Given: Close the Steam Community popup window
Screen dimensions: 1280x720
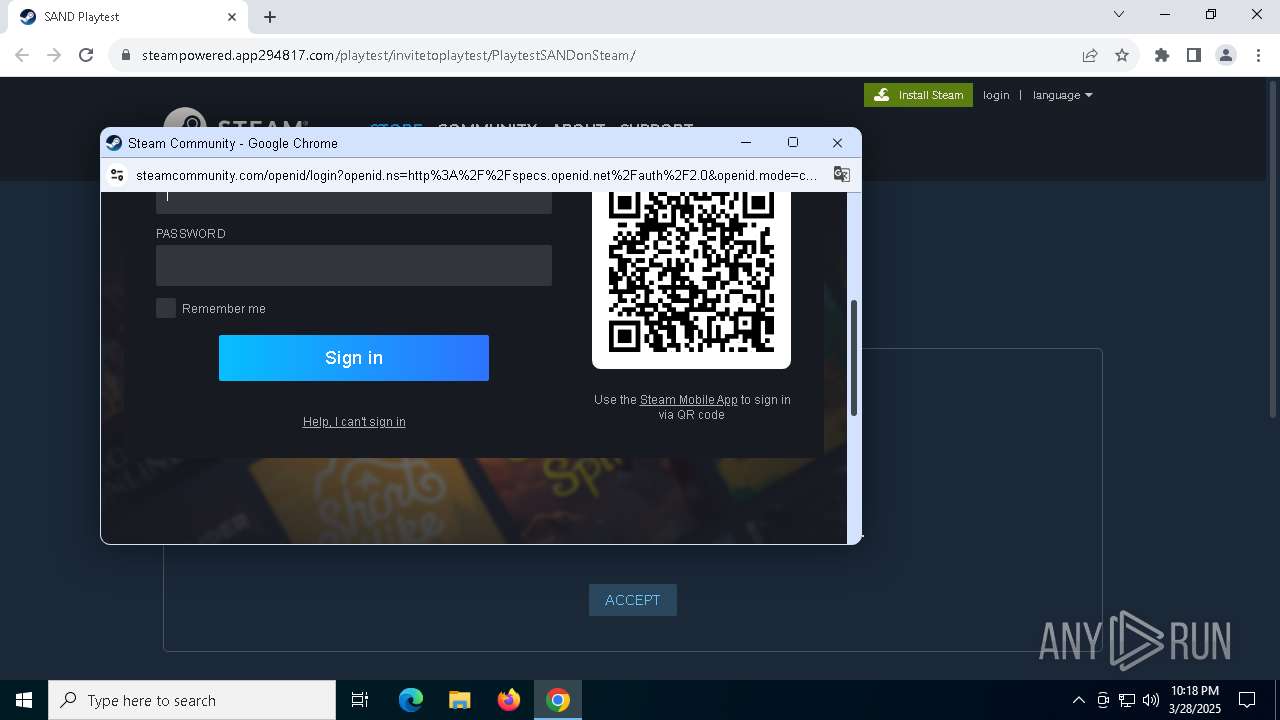Looking at the screenshot, I should pyautogui.click(x=838, y=143).
